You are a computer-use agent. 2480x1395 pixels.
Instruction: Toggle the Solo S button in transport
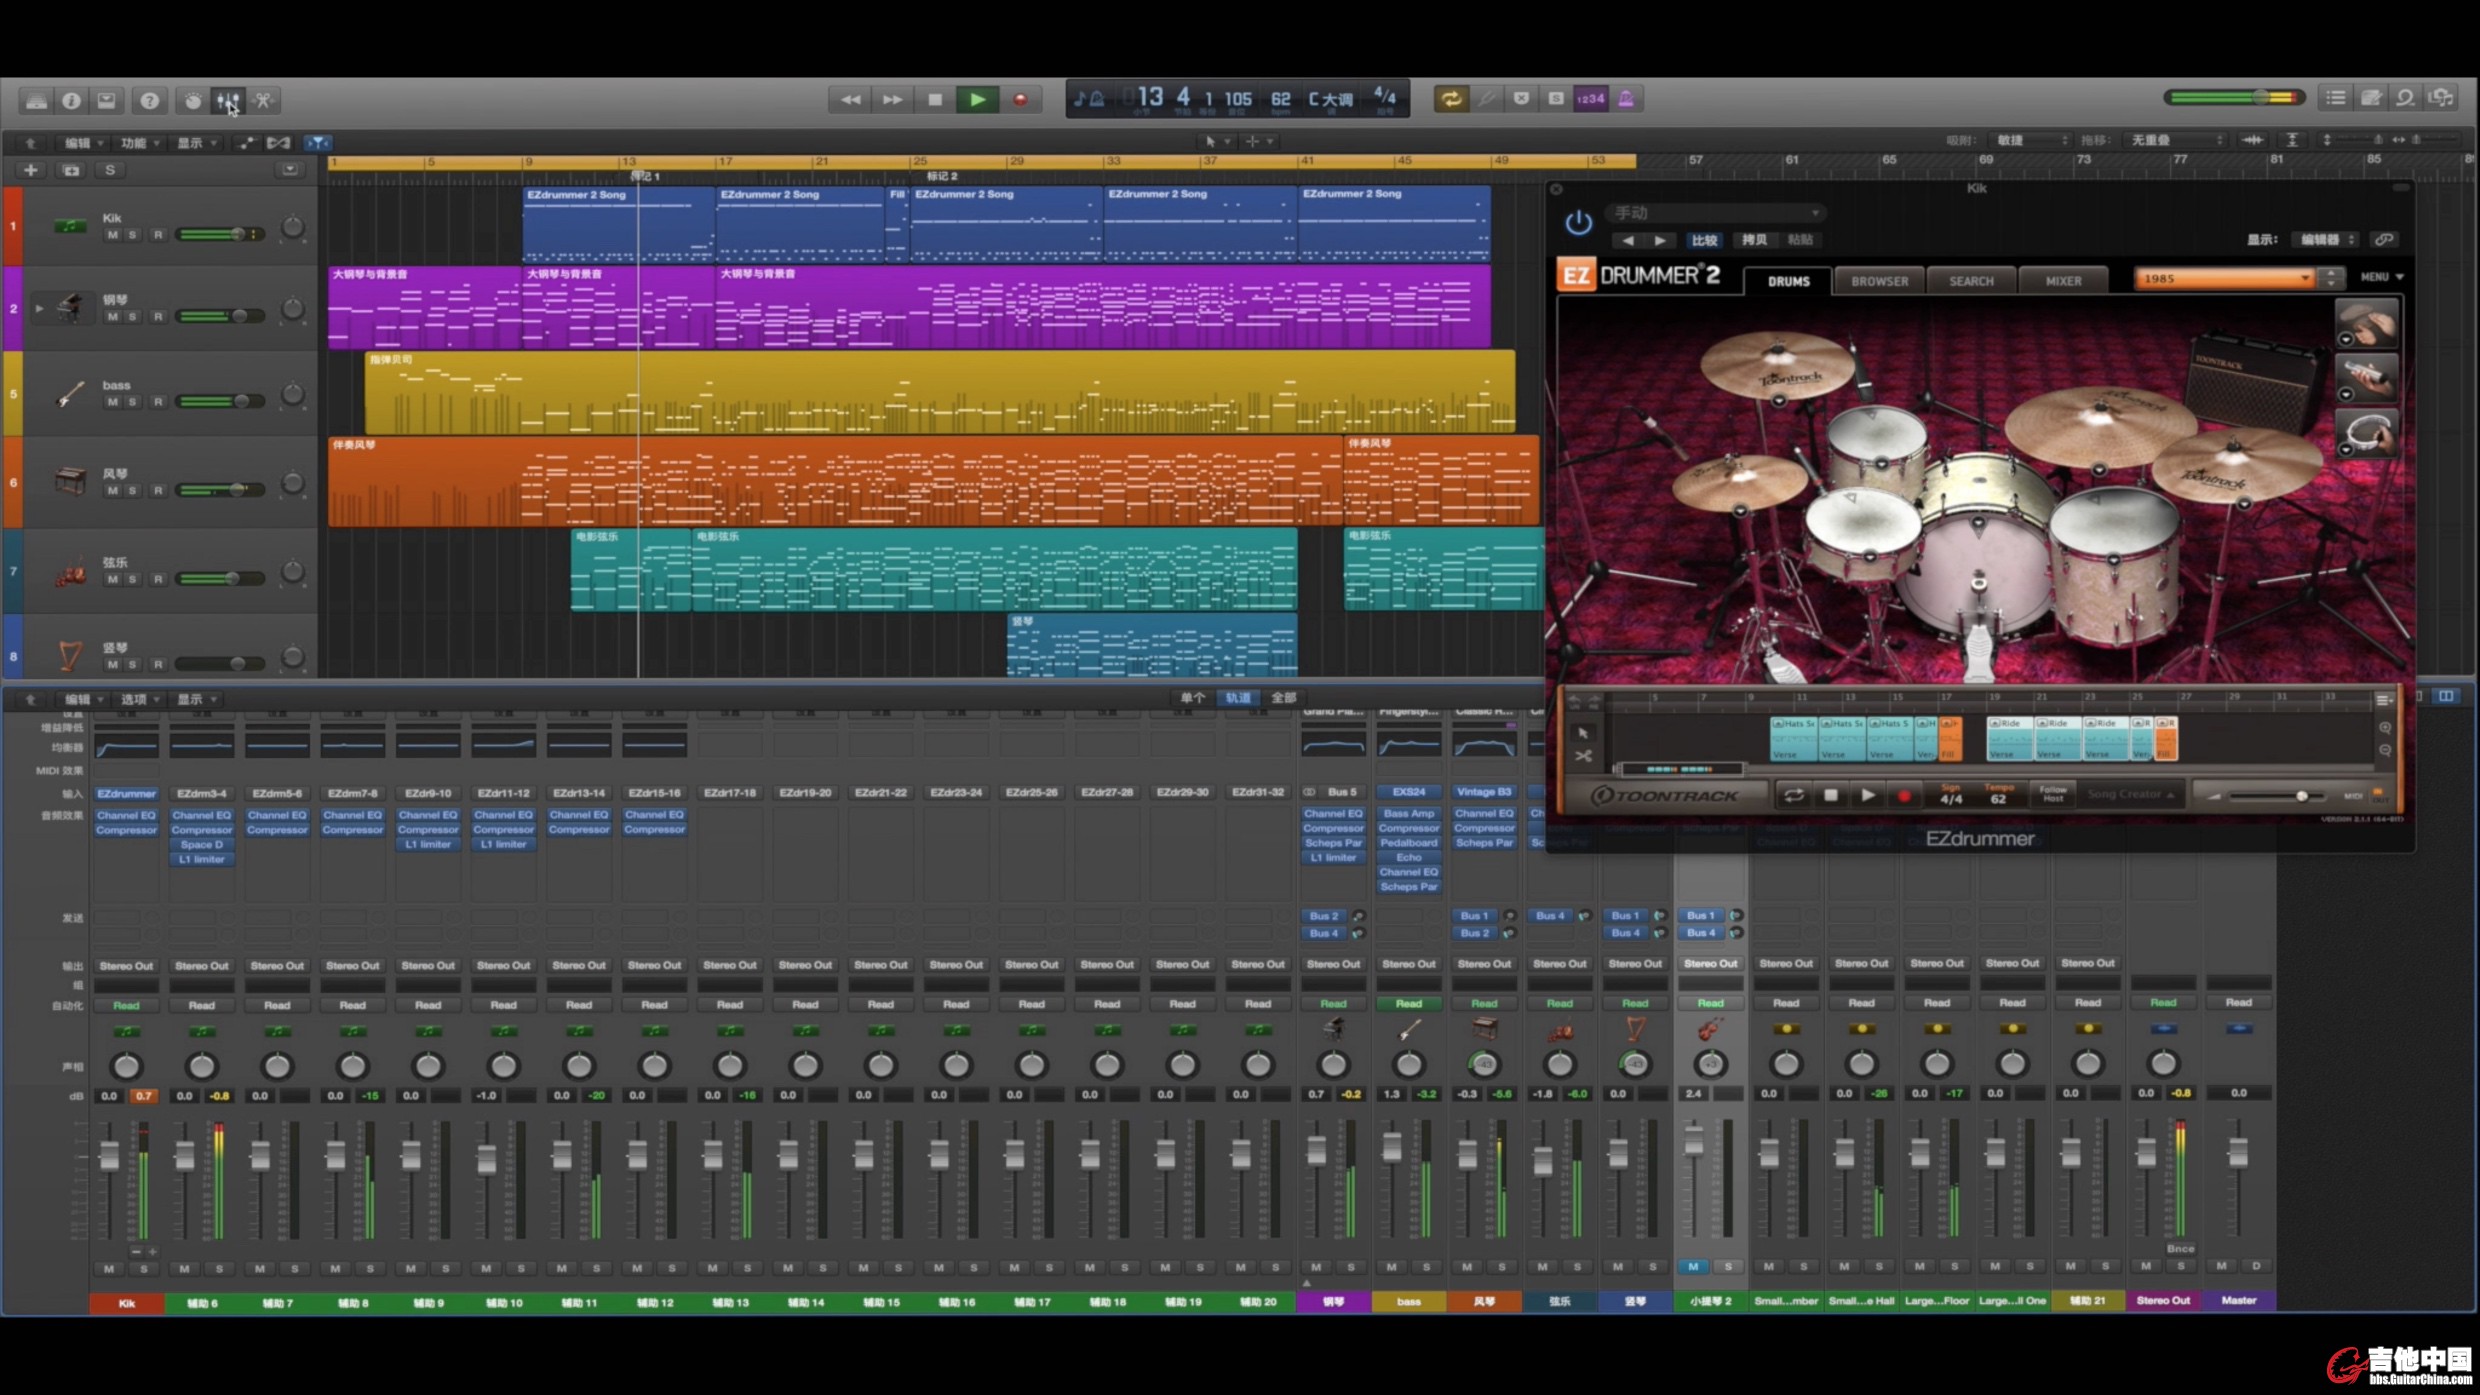pos(1555,99)
